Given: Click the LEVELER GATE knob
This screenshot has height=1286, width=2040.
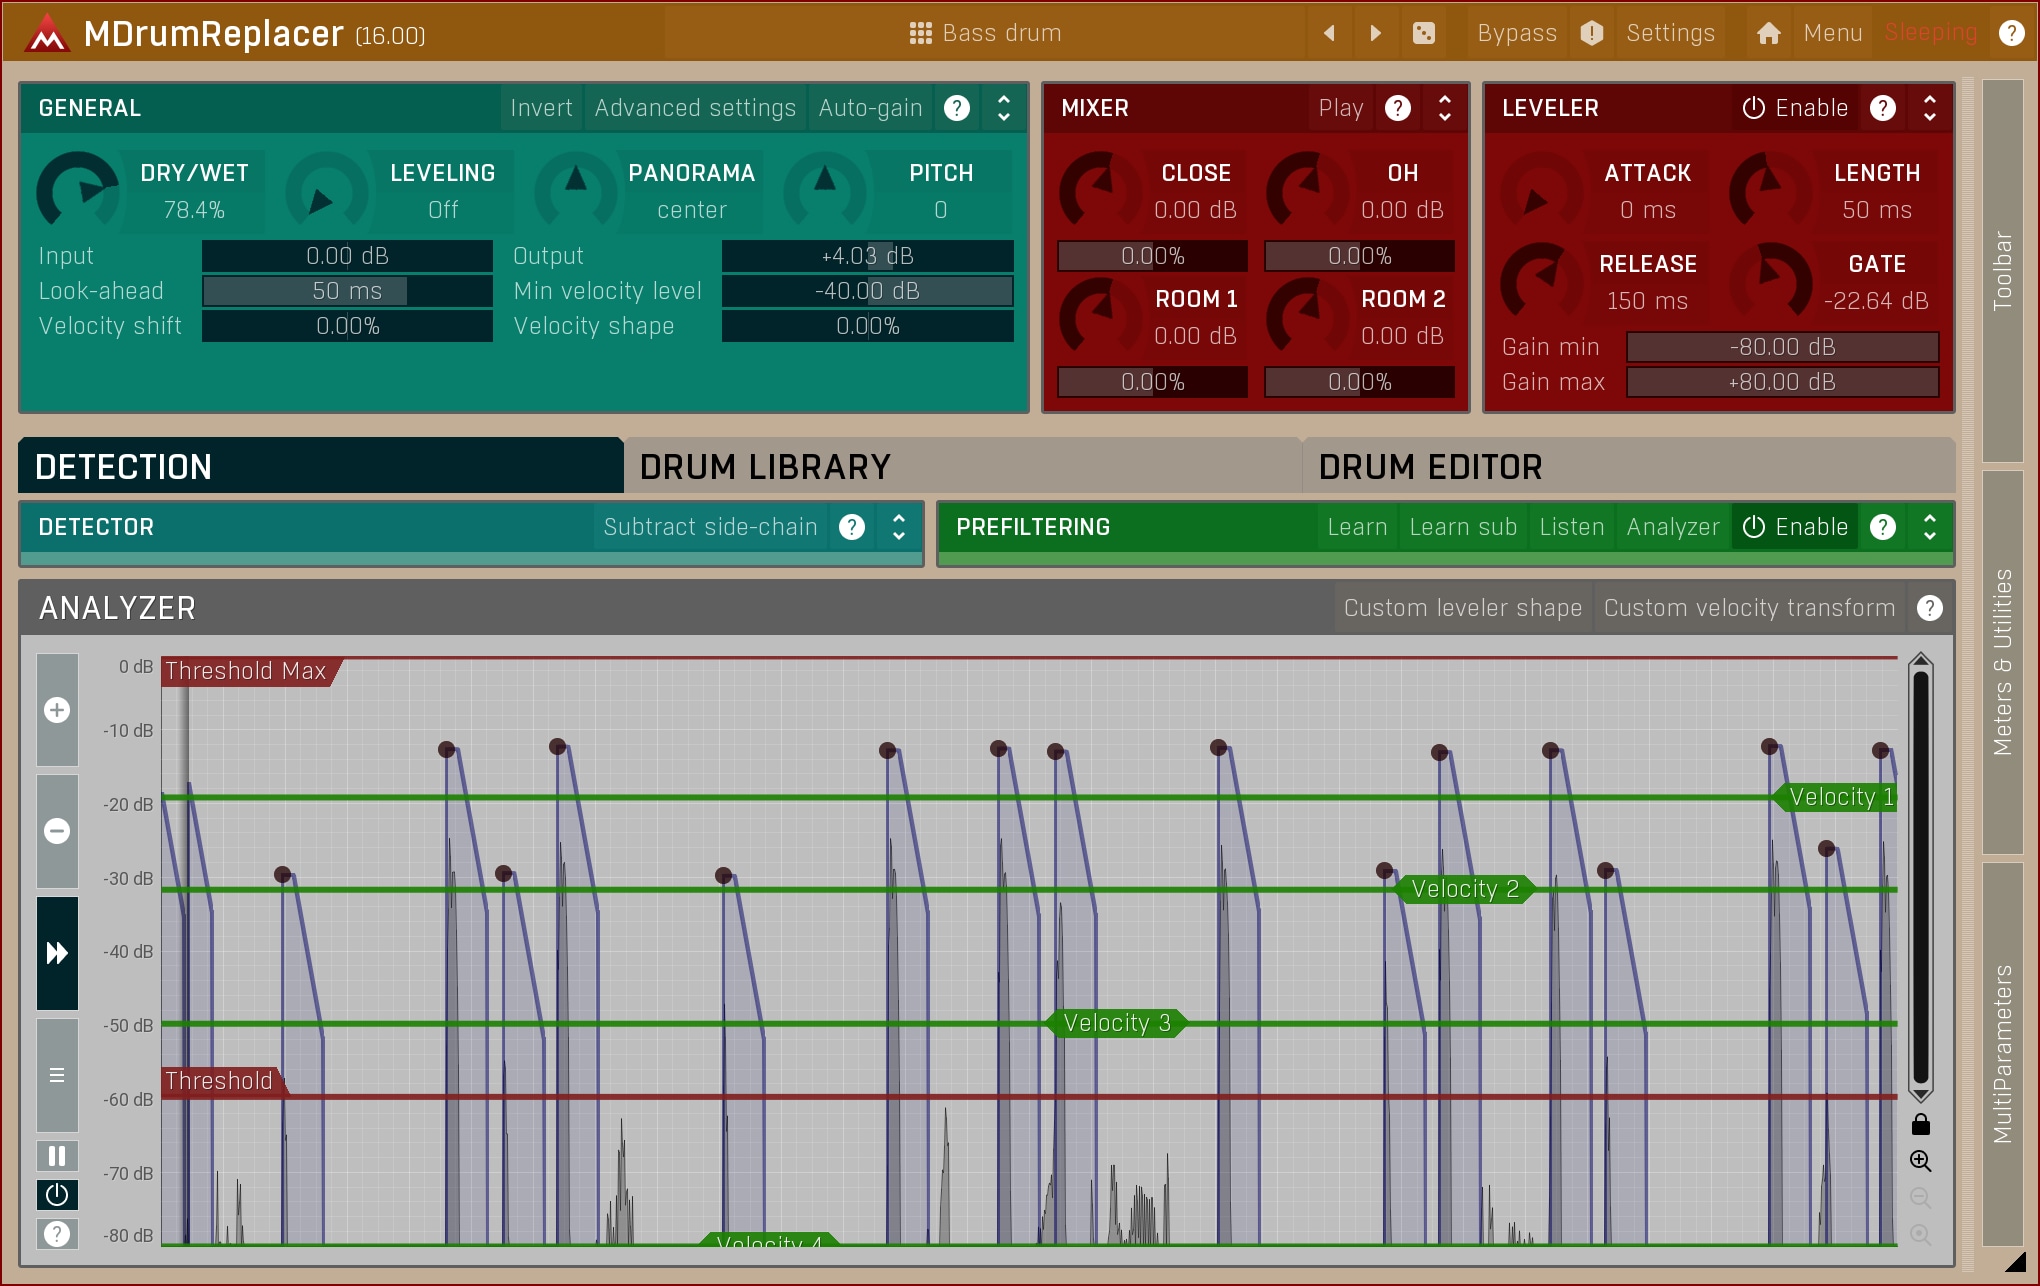Looking at the screenshot, I should click(x=1771, y=281).
